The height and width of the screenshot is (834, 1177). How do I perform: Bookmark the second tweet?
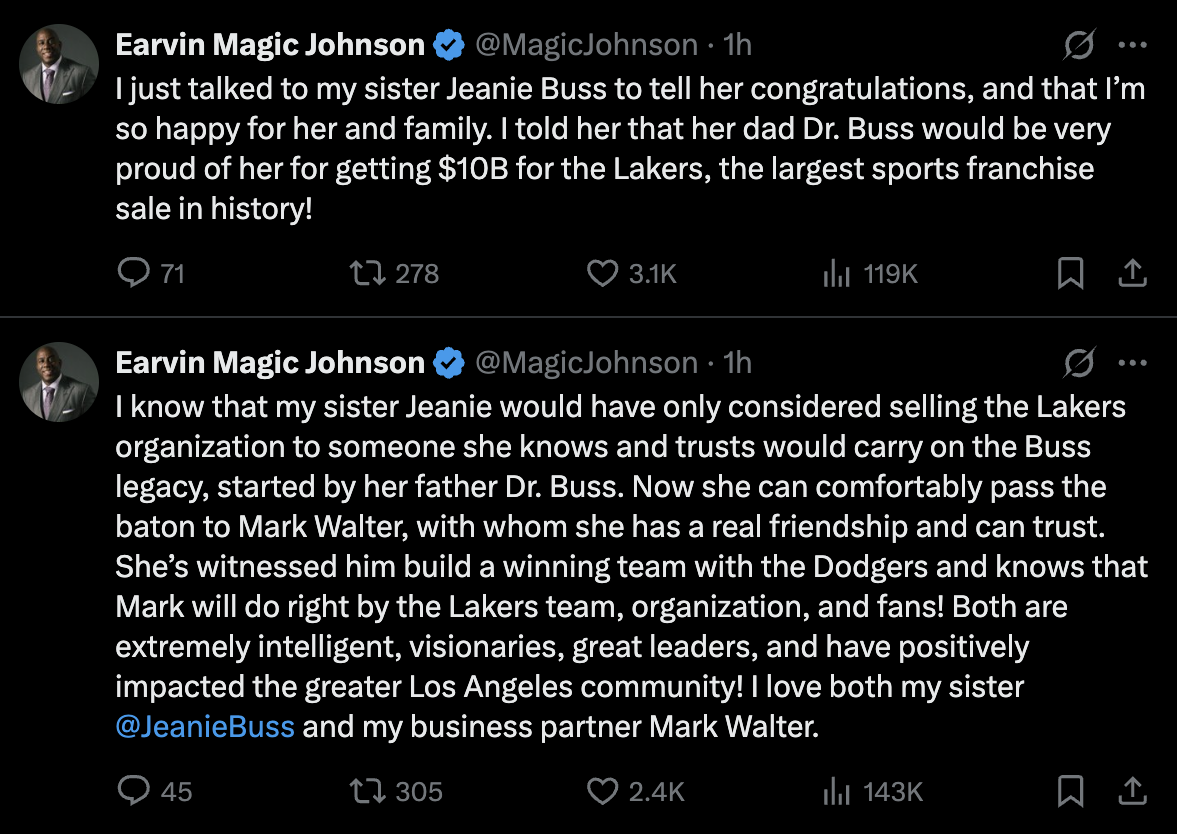[1071, 791]
